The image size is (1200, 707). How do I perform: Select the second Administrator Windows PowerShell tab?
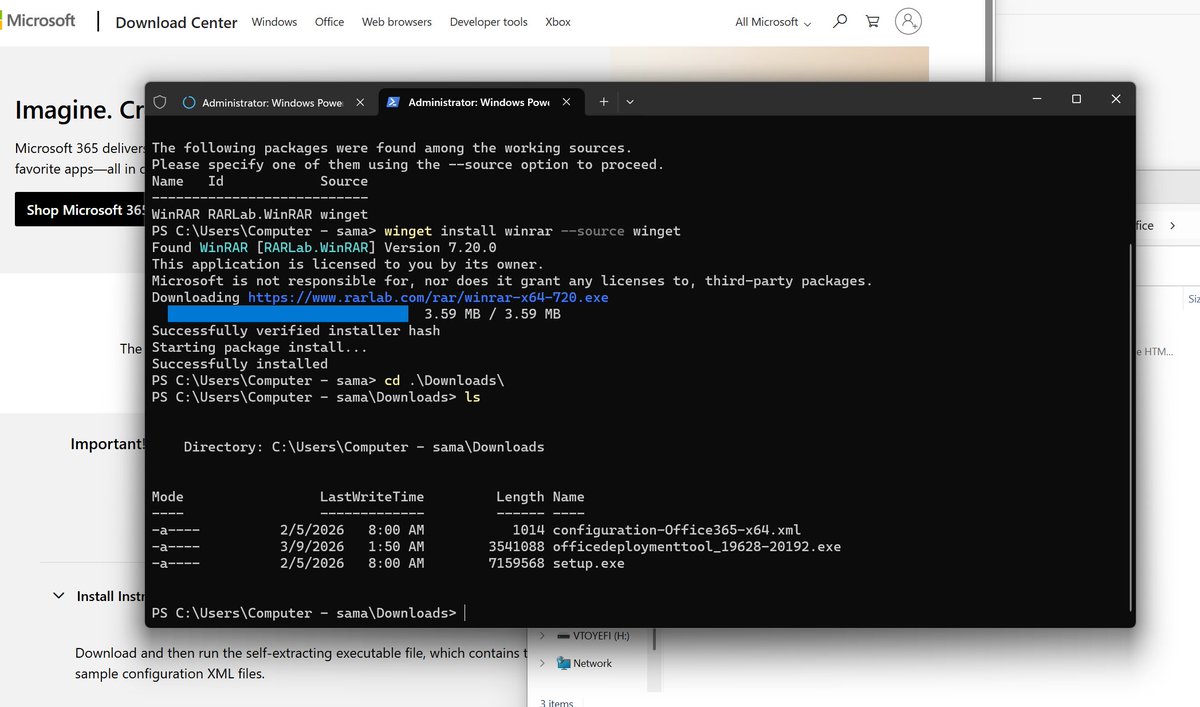[x=479, y=102]
